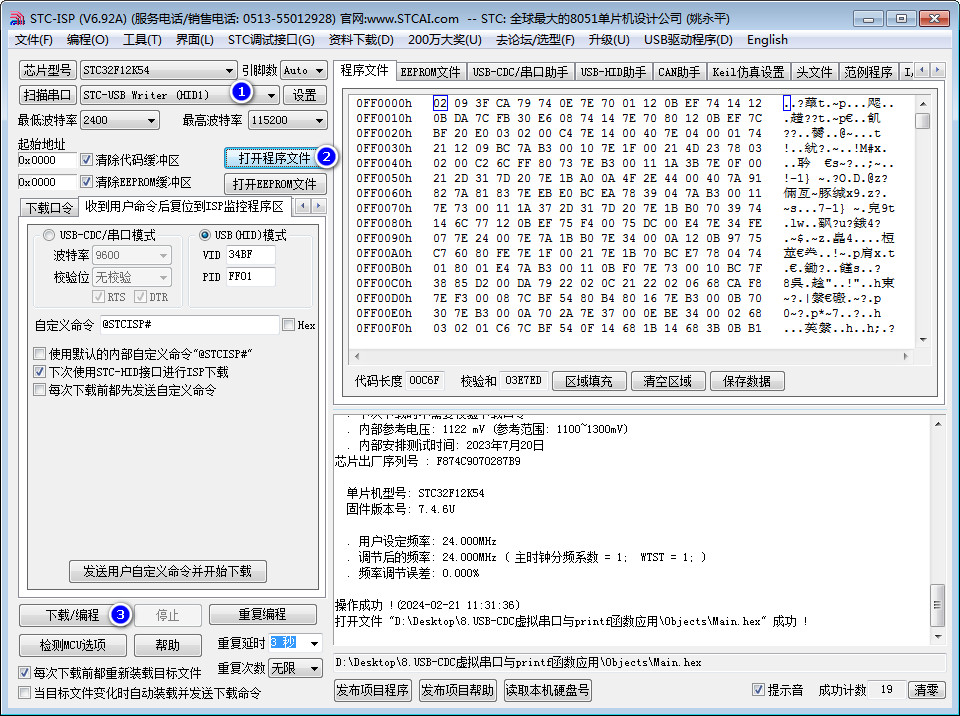Image resolution: width=960 pixels, height=716 pixels.
Task: Open 重复次数 无限 dropdown
Action: [x=314, y=668]
